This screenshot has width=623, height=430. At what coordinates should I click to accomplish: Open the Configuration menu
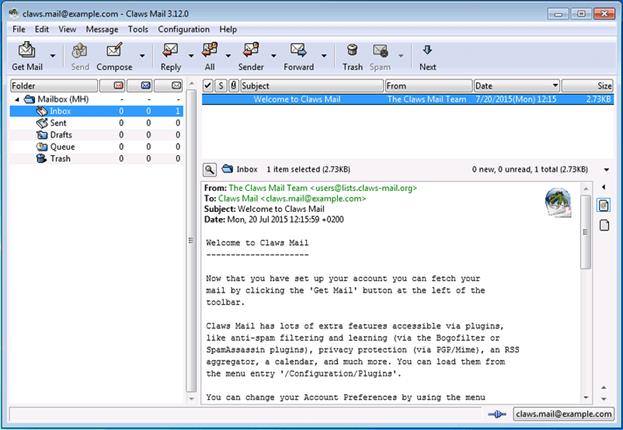(184, 29)
